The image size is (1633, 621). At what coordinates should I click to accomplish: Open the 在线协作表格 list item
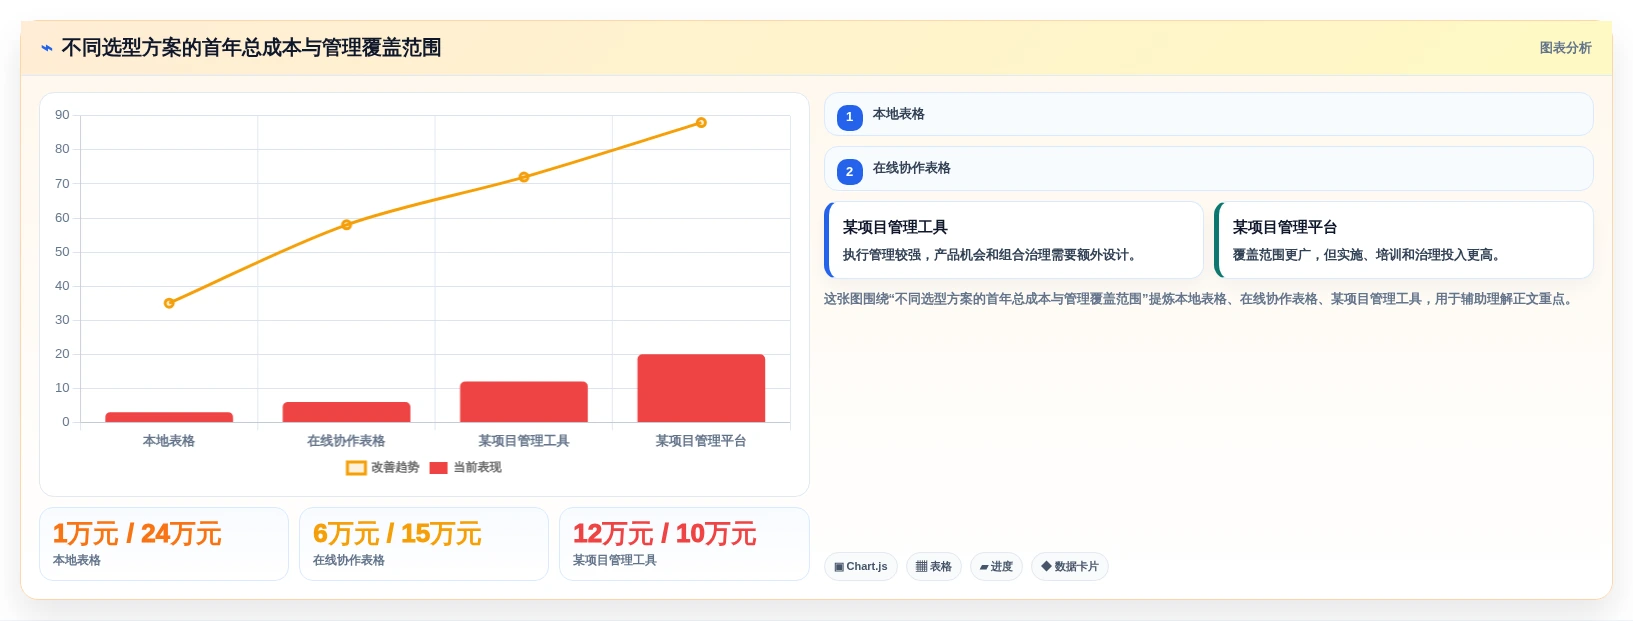coord(1208,169)
